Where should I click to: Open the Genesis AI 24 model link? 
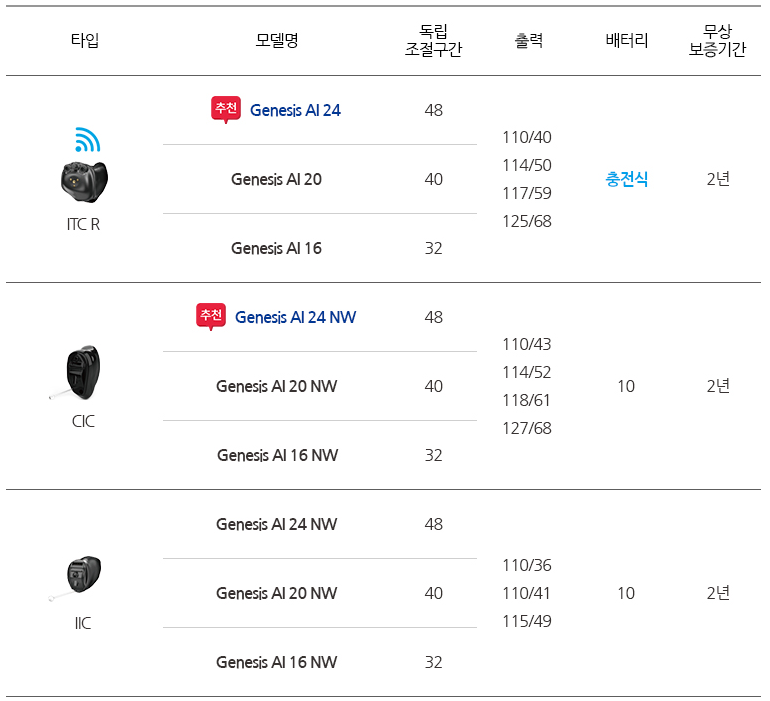tap(295, 110)
